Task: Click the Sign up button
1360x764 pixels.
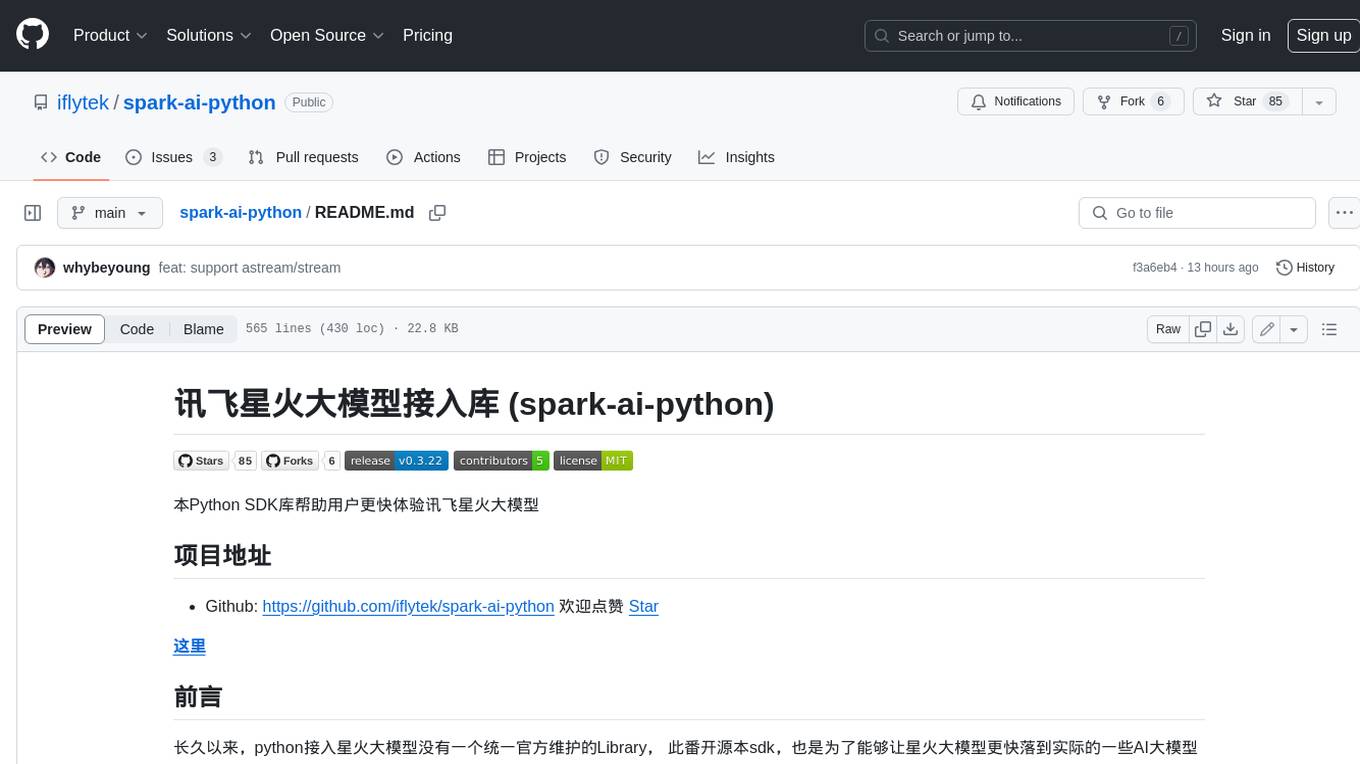Action: tap(1323, 35)
